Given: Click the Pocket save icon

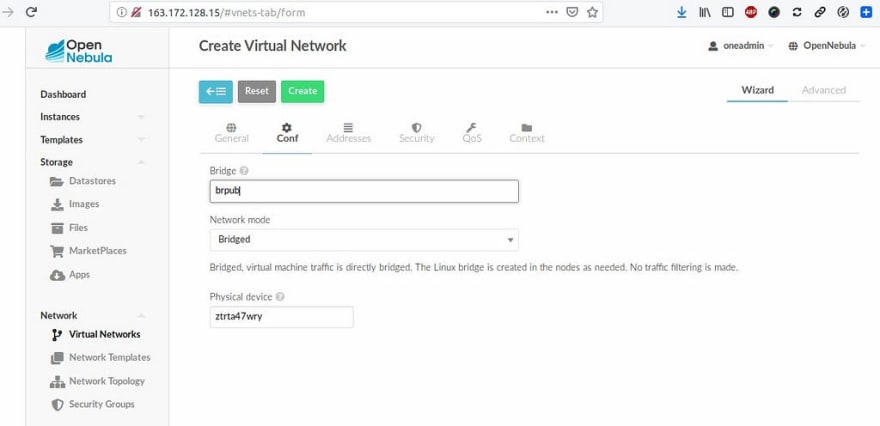Looking at the screenshot, I should (572, 12).
